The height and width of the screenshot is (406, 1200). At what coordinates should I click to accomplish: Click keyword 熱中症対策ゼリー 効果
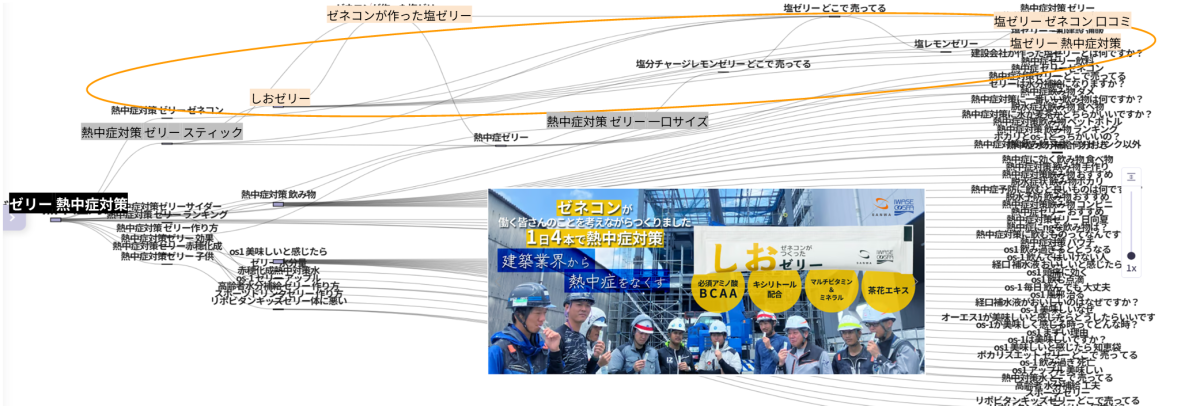[x=167, y=238]
